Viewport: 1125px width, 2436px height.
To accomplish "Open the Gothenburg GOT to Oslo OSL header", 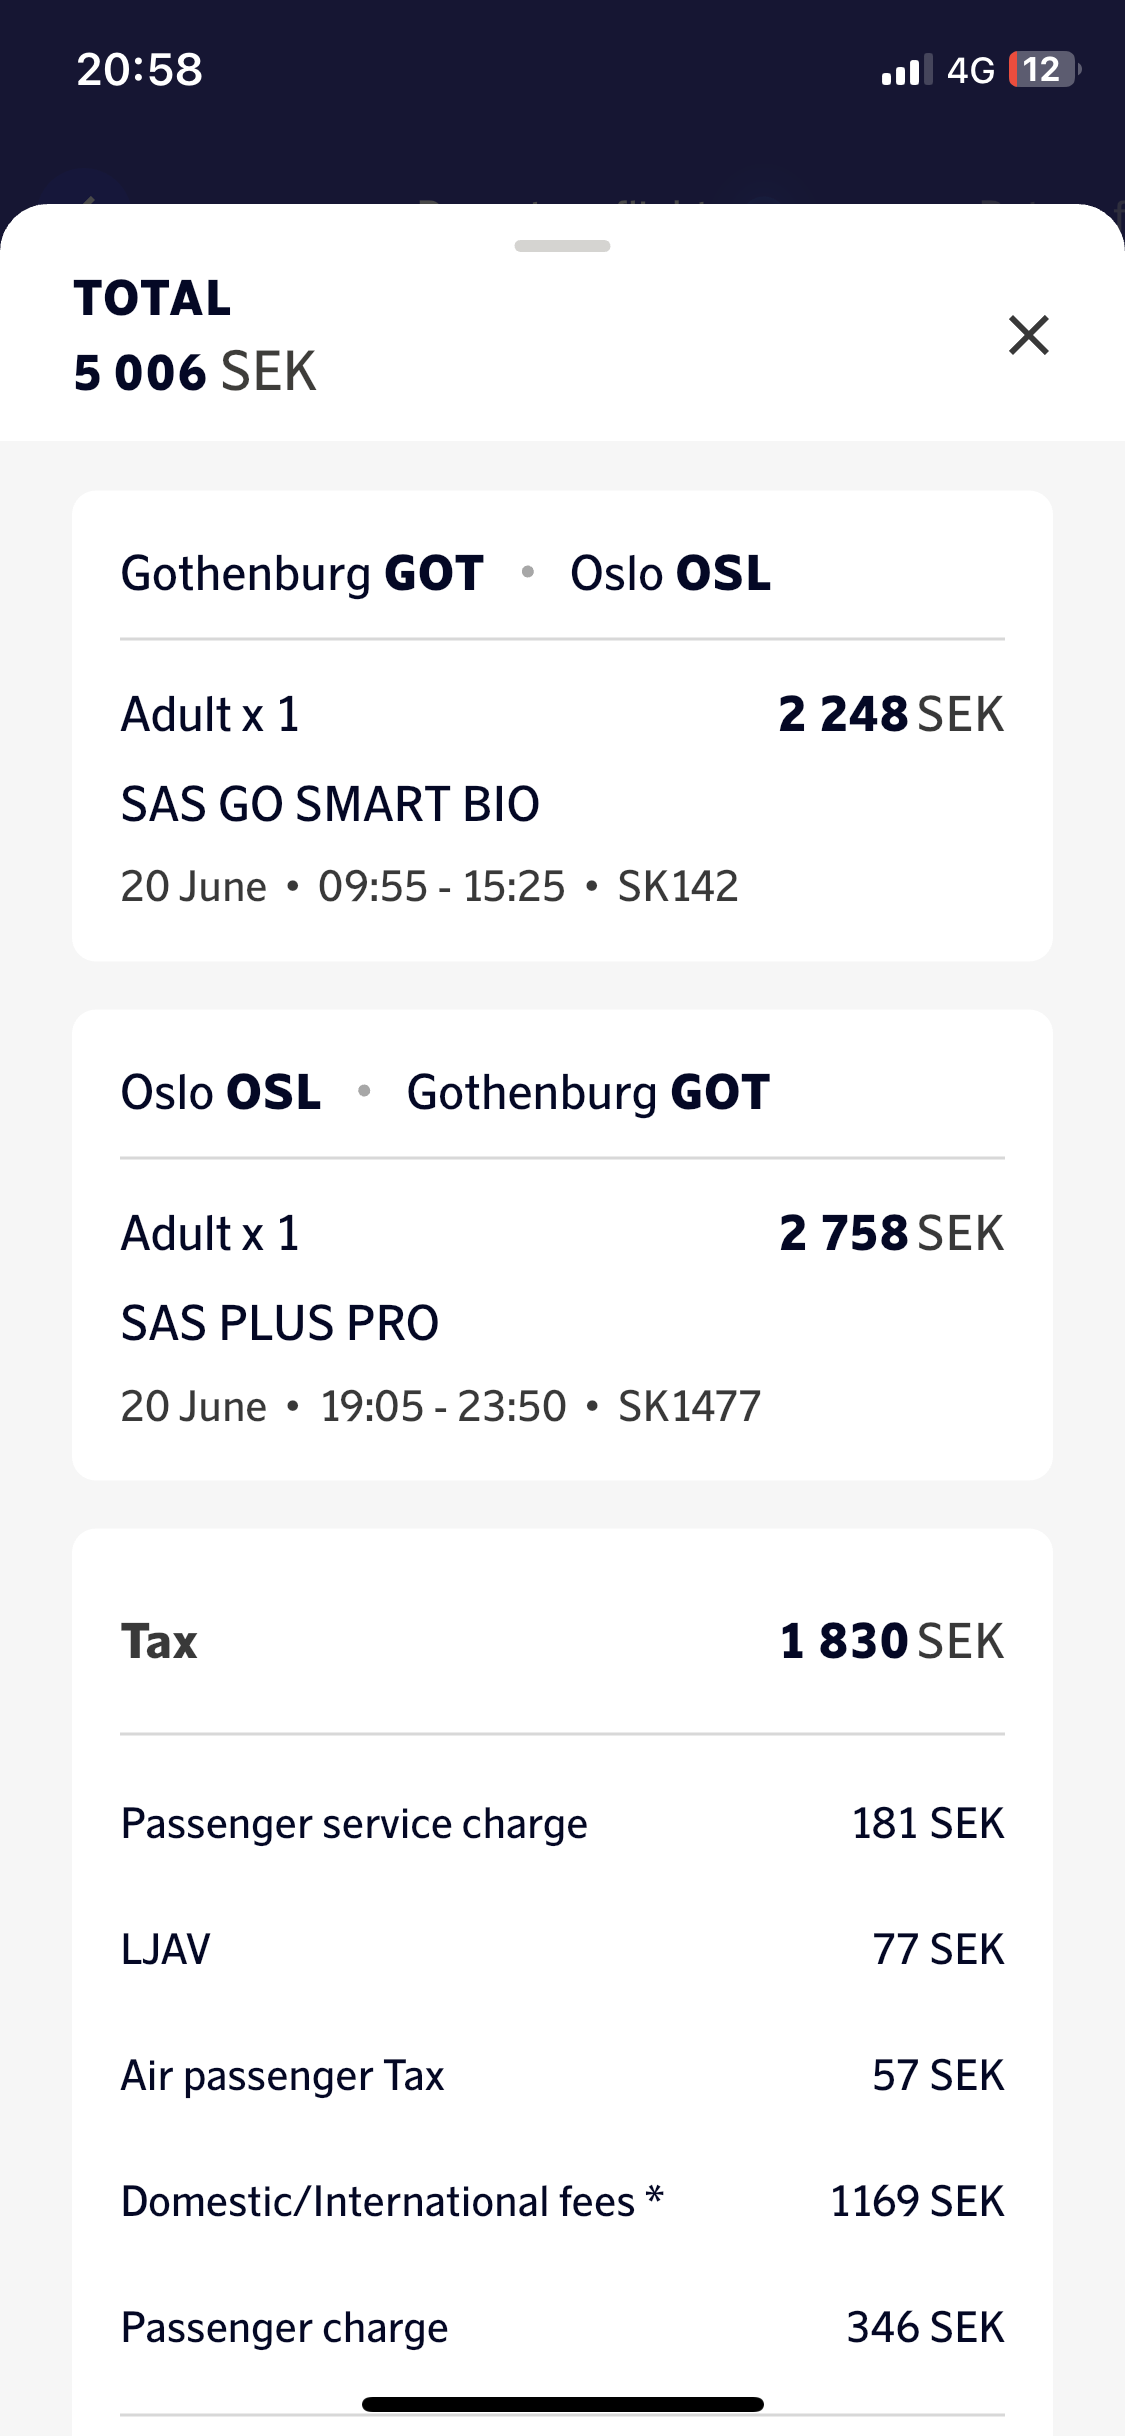I will click(x=446, y=574).
